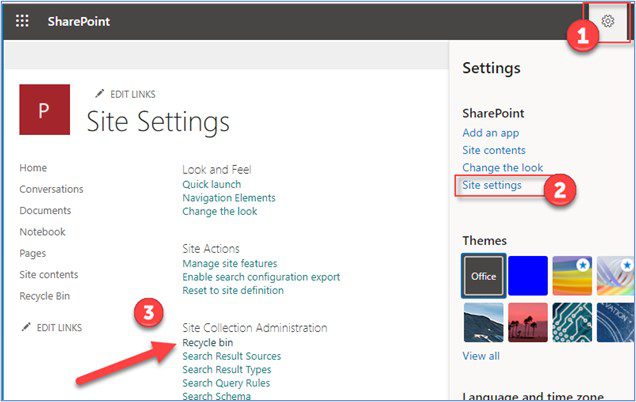636x402 pixels.
Task: Select the pink palm trees theme thumbnail
Action: 528,322
